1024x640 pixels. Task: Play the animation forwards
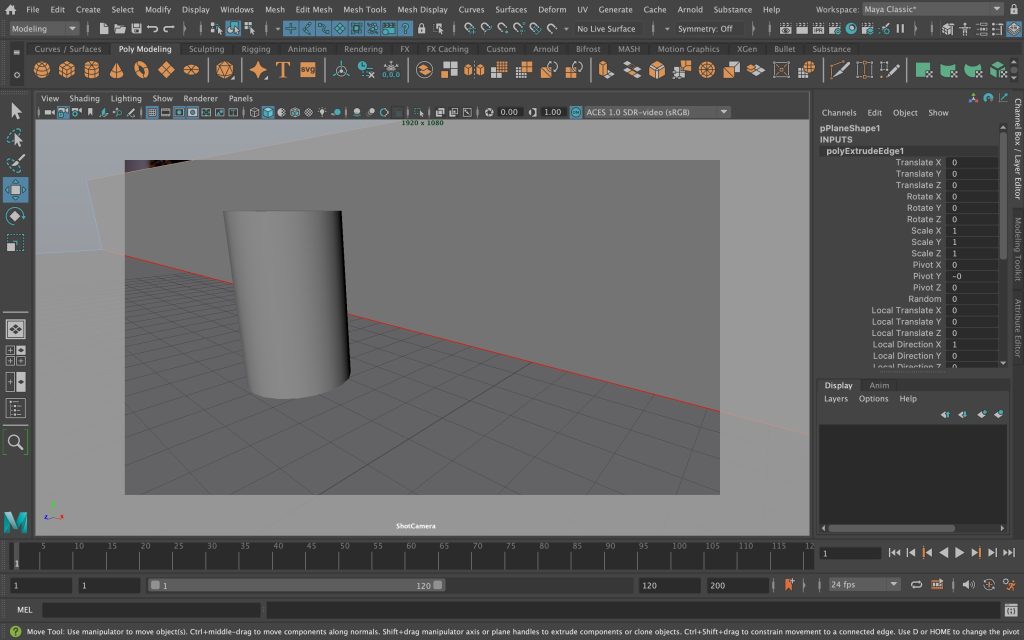coord(959,552)
